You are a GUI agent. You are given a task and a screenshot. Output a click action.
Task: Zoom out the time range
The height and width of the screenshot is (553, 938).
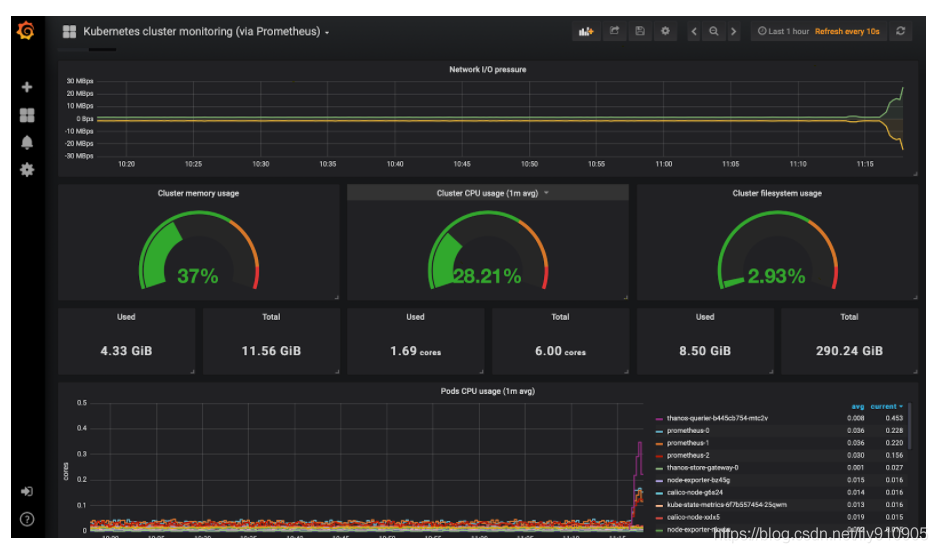coord(714,32)
